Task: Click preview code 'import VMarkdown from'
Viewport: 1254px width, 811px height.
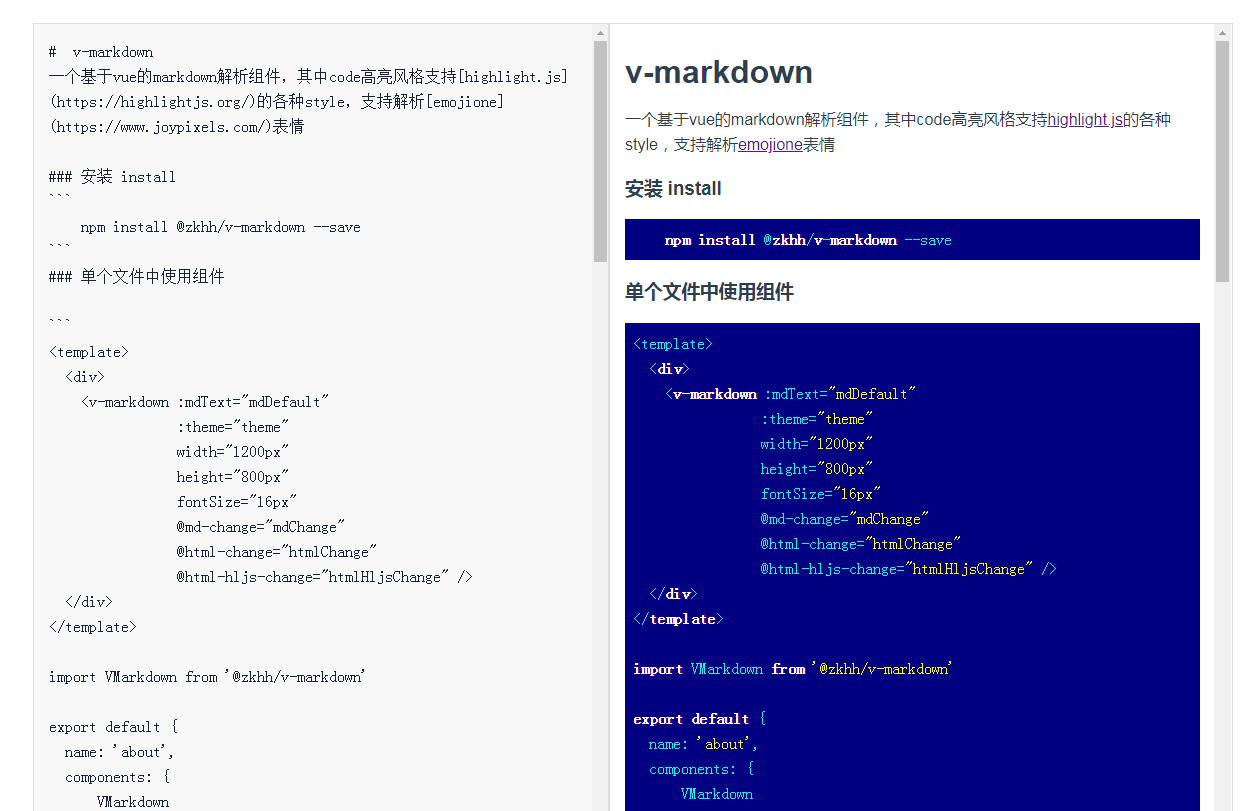Action: point(719,669)
